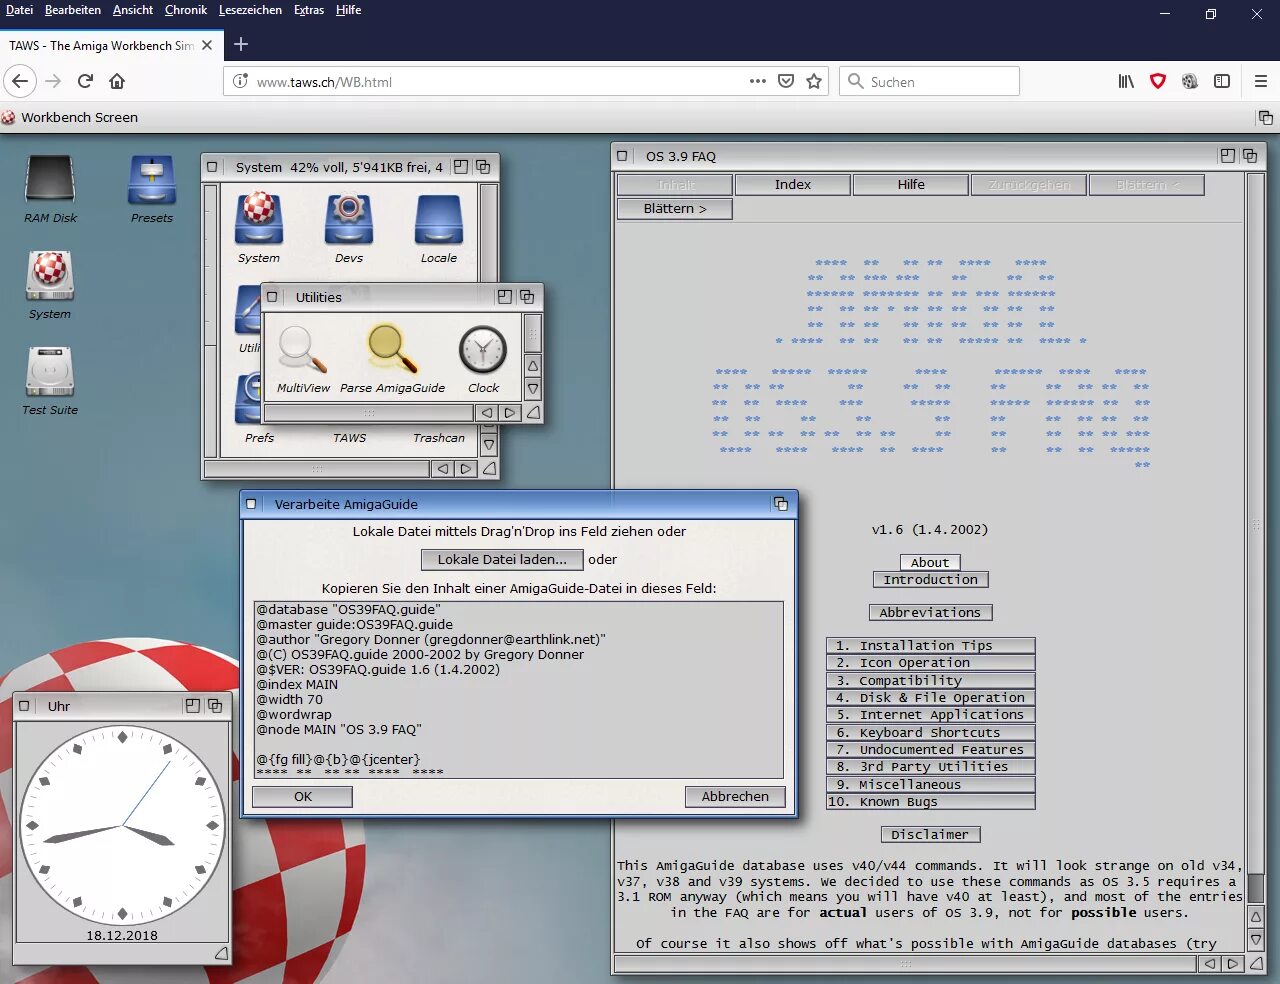Open the About link in FAQ
Image resolution: width=1280 pixels, height=984 pixels.
pyautogui.click(x=930, y=562)
